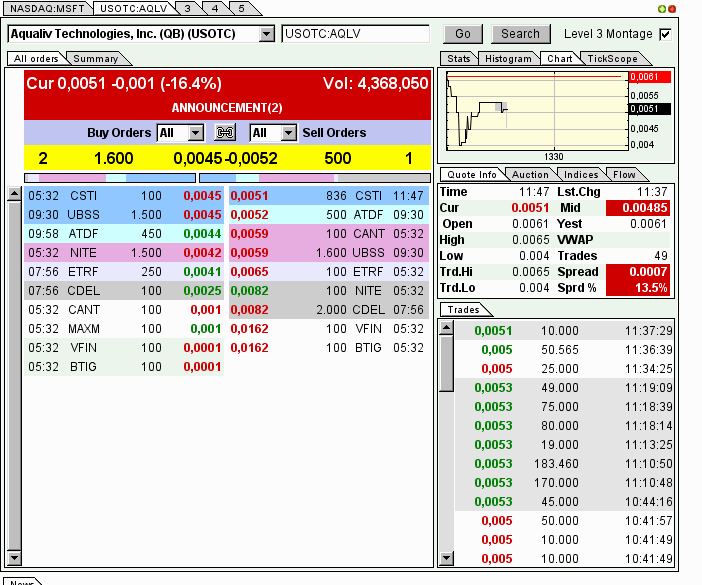The image size is (702, 585).
Task: Toggle the Level 3 Montage checkbox
Action: pyautogui.click(x=665, y=34)
